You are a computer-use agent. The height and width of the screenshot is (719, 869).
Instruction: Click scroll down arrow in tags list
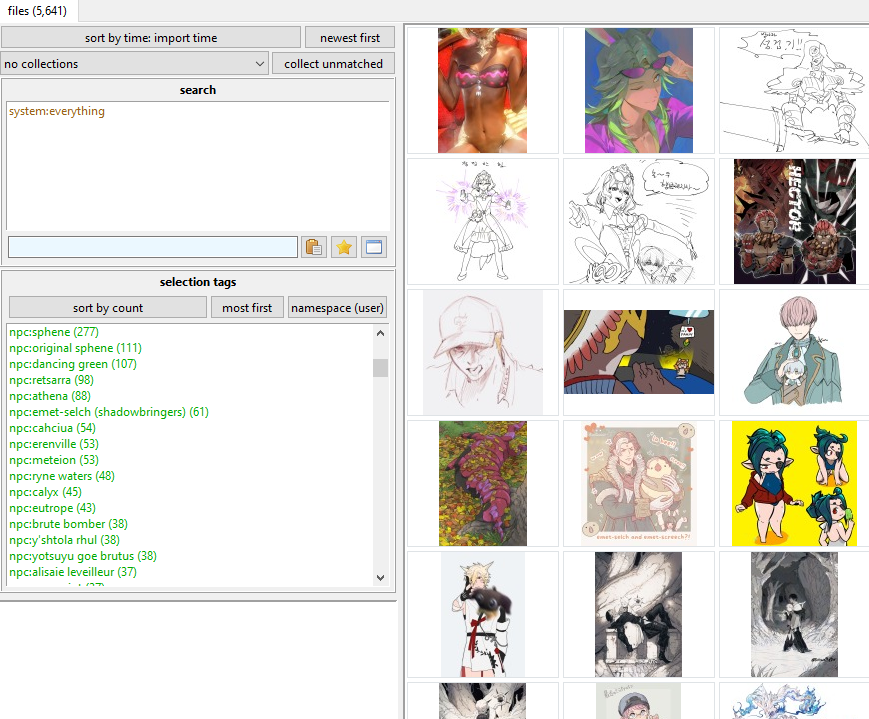point(380,577)
